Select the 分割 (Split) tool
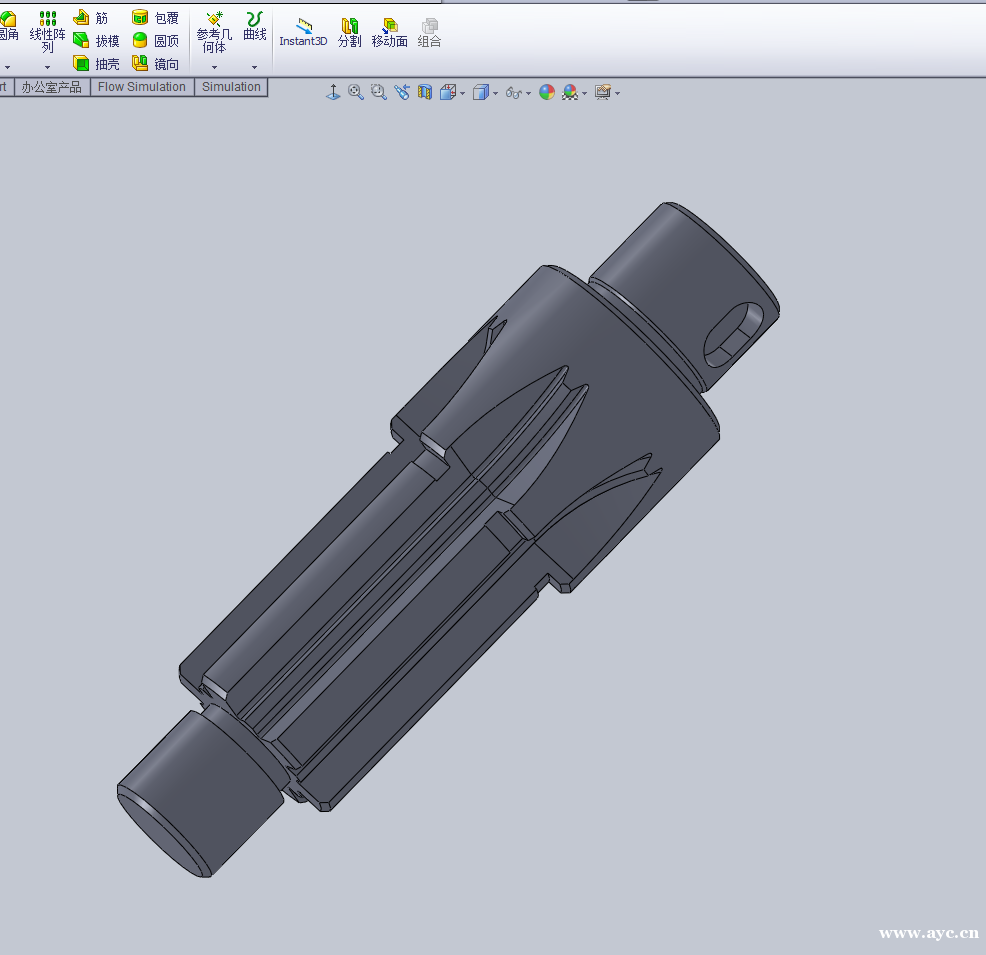 [349, 33]
